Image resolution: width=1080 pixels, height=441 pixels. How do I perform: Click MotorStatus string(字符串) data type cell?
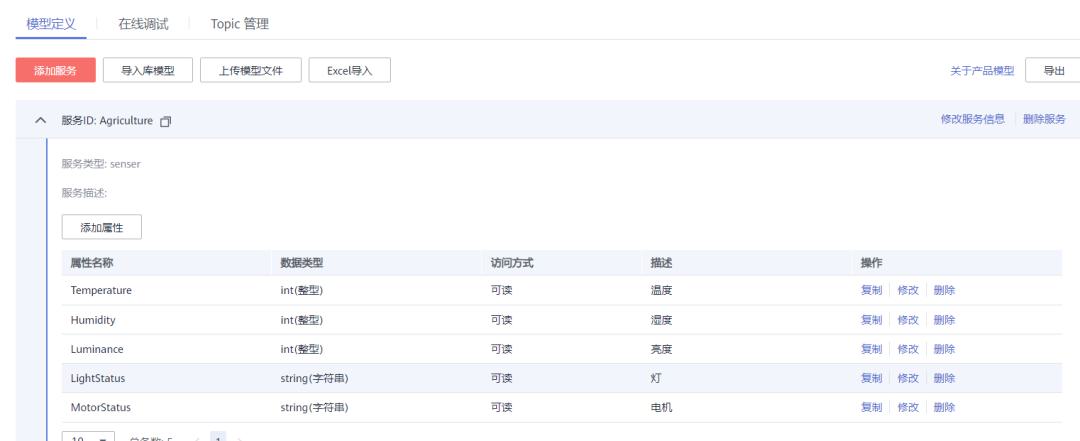pyautogui.click(x=314, y=407)
